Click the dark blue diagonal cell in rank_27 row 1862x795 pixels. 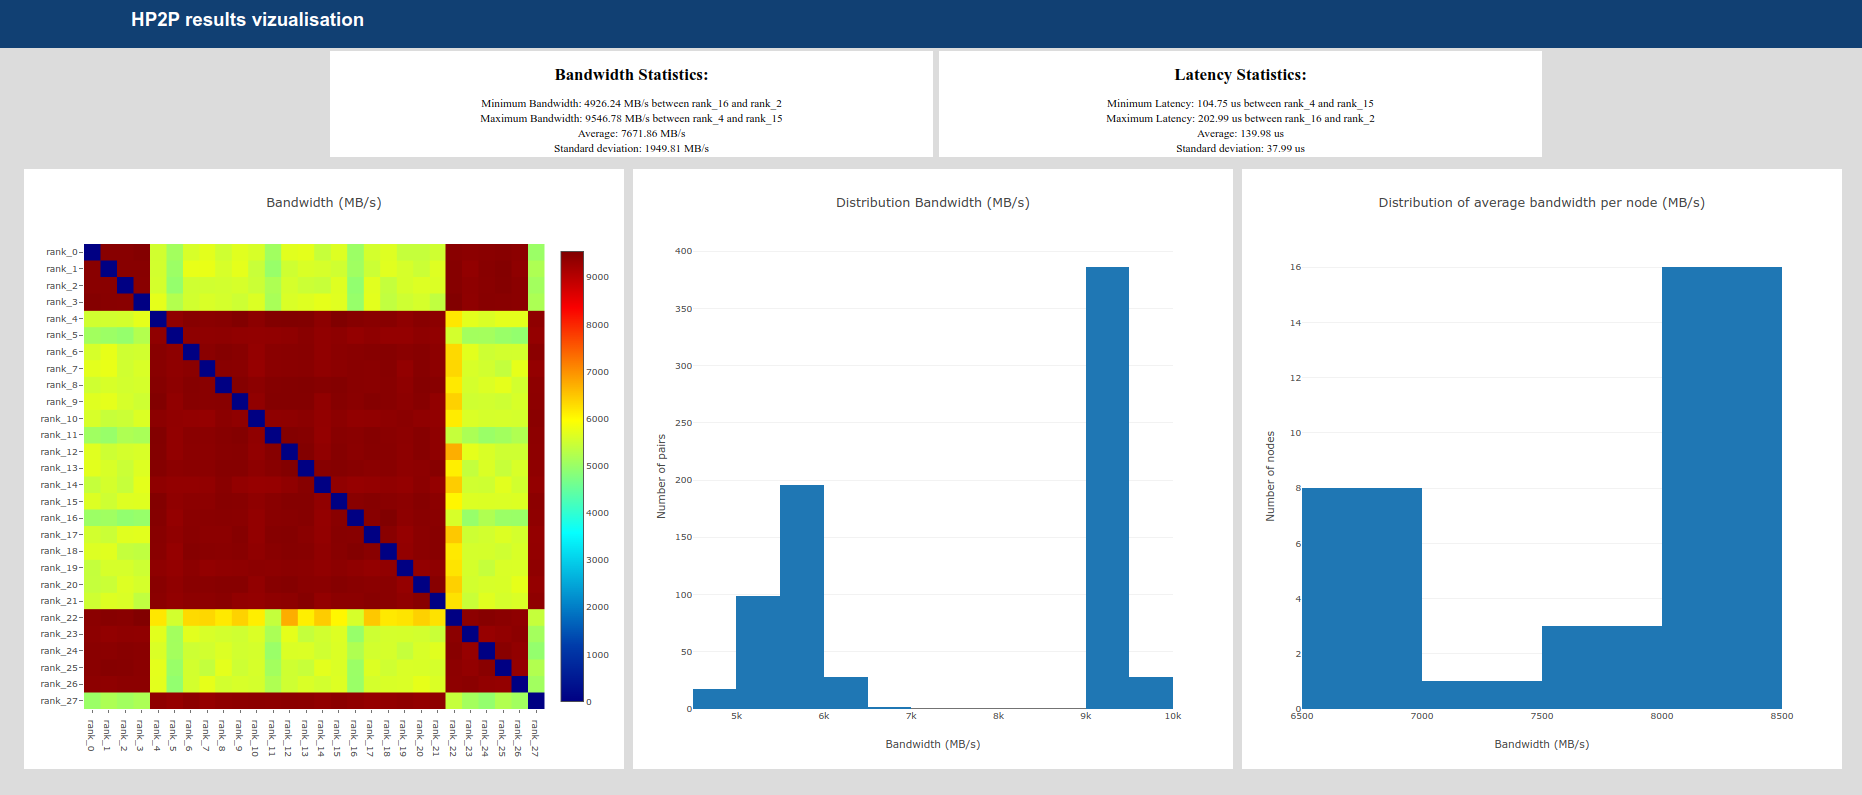click(536, 701)
